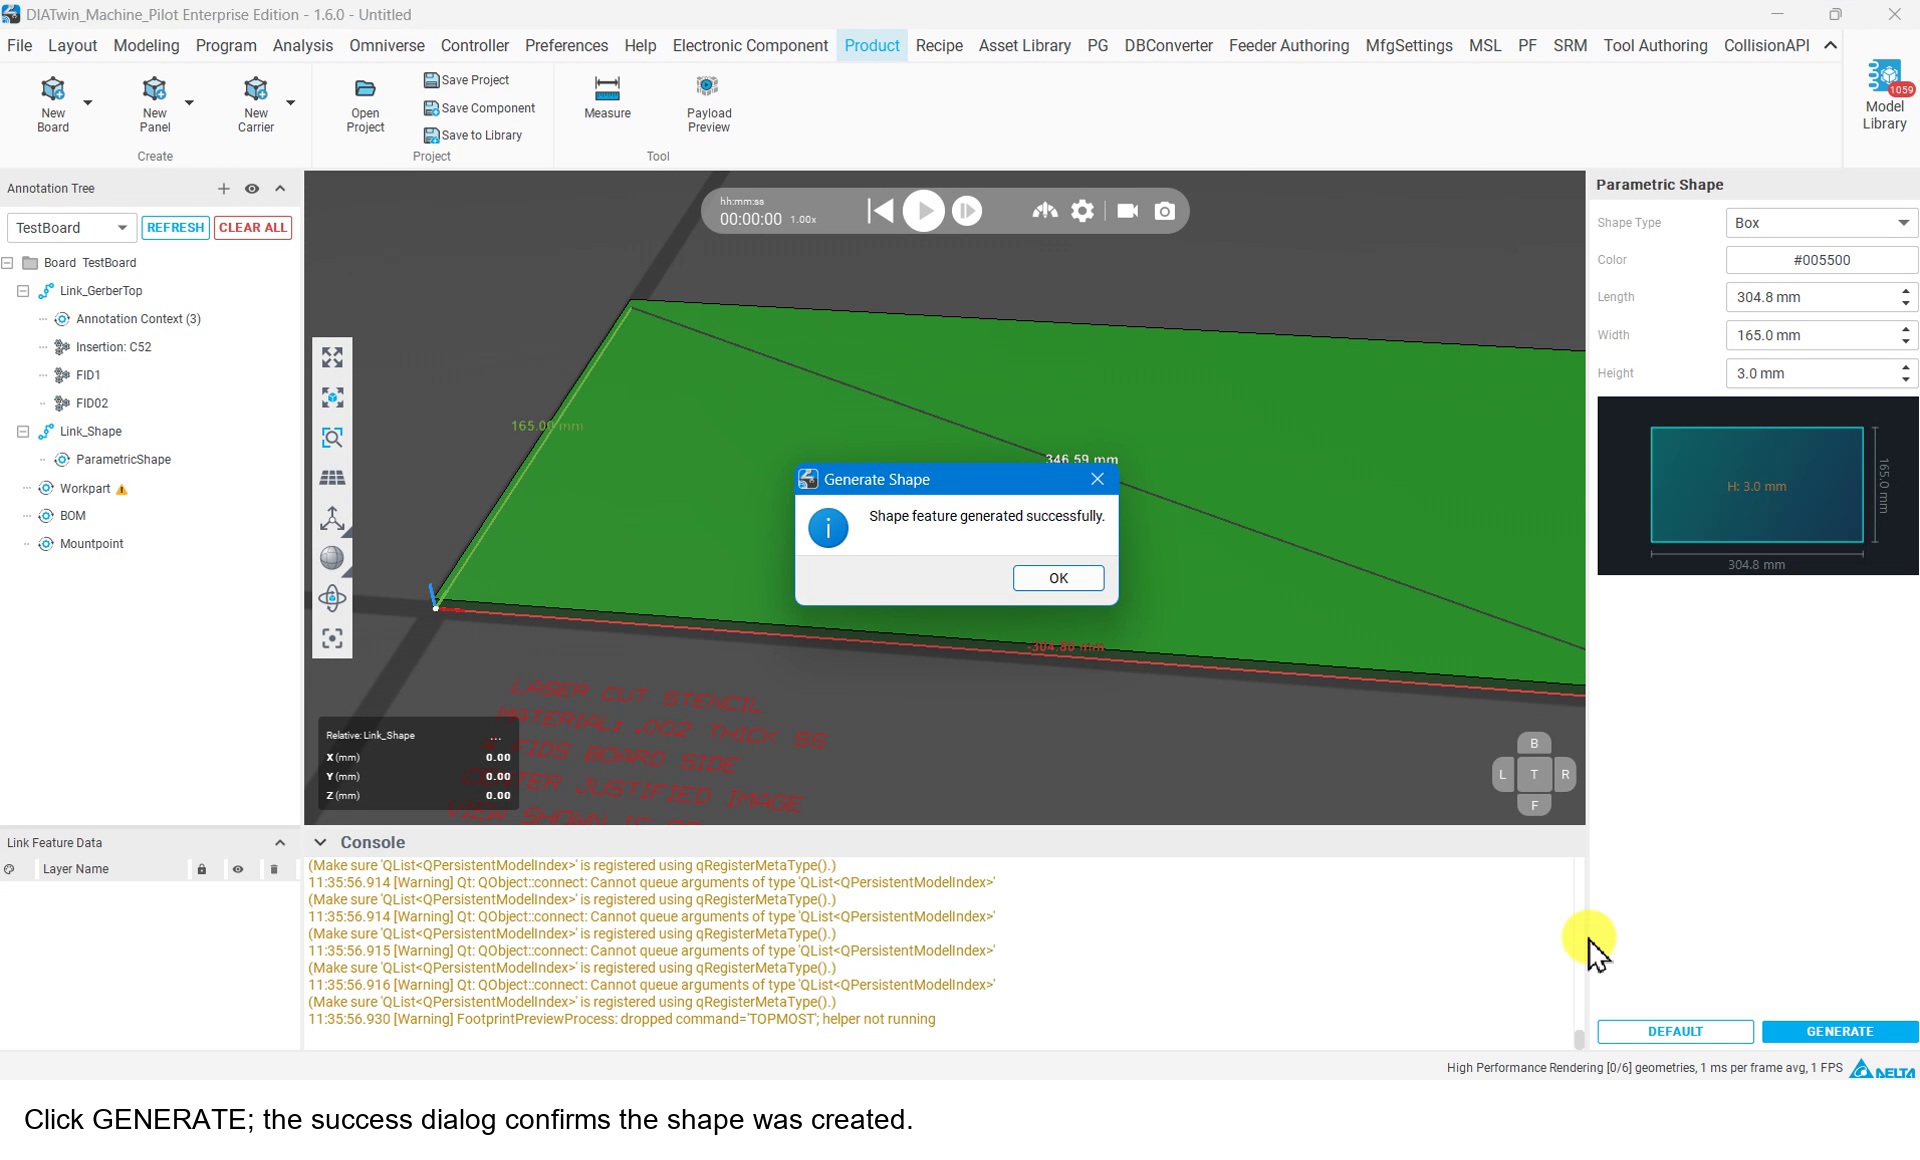Select the ParametricShape tree item

[123, 460]
